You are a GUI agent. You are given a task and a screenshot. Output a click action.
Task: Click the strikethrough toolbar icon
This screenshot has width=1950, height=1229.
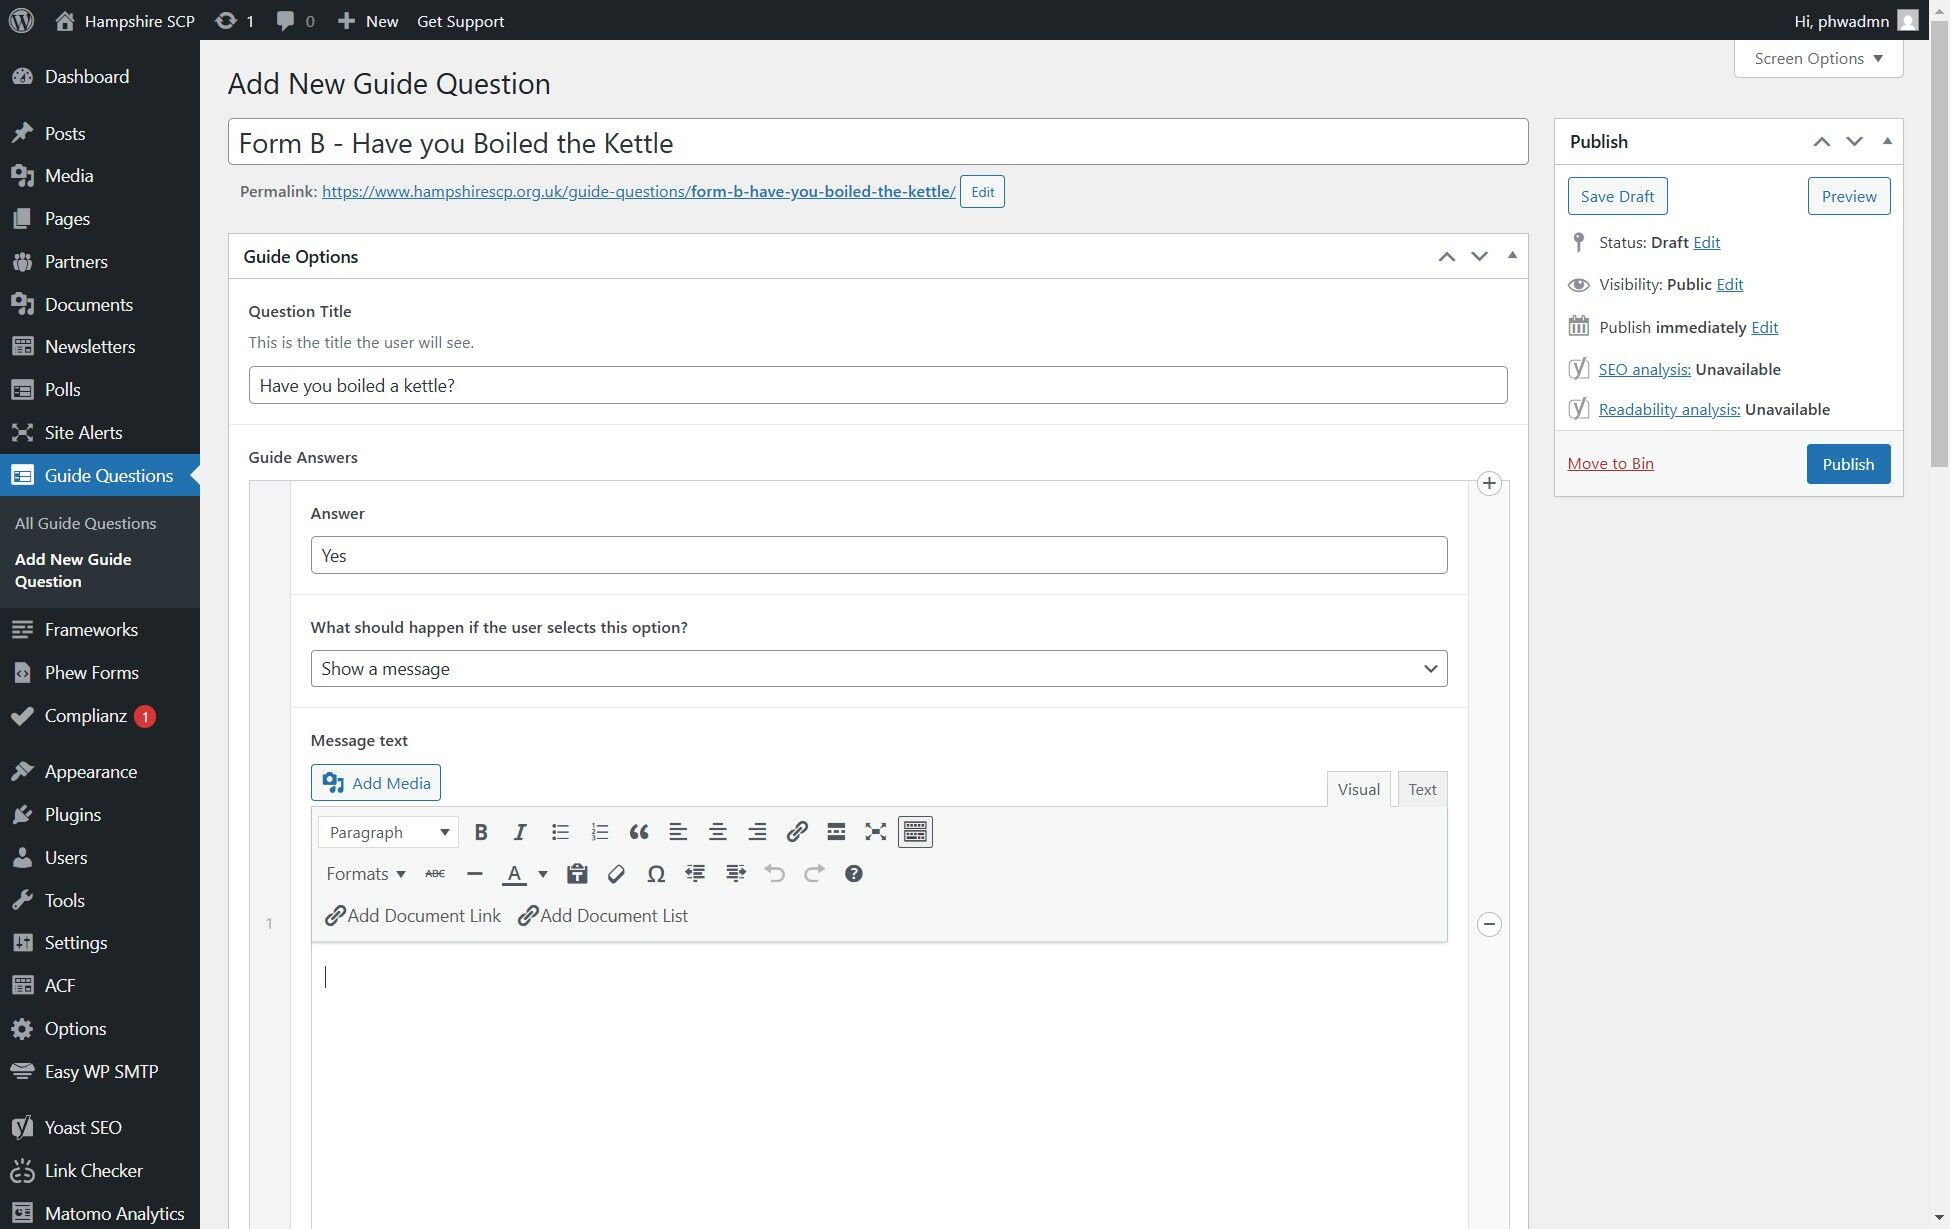point(435,874)
